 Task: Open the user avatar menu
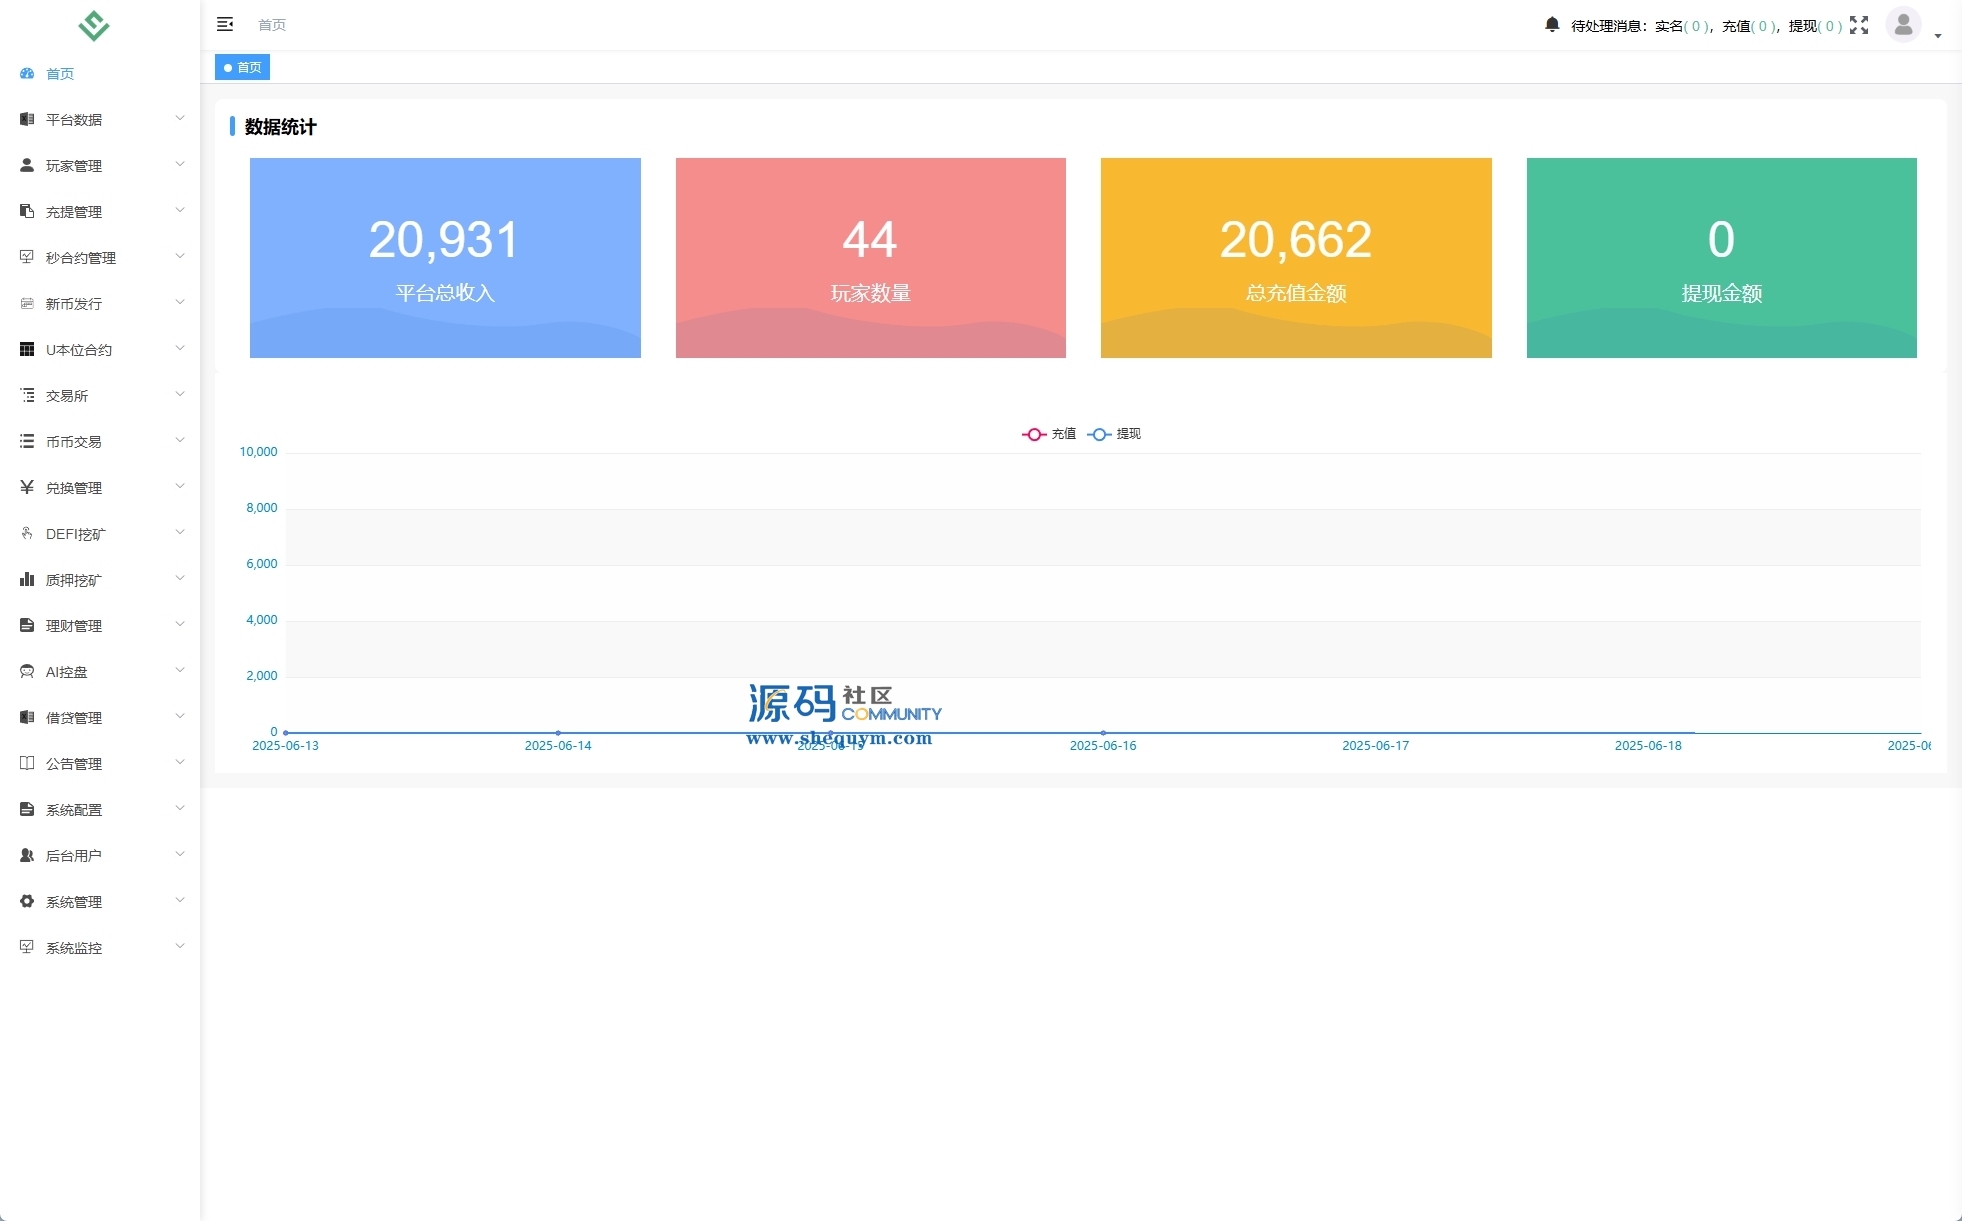click(x=1903, y=25)
